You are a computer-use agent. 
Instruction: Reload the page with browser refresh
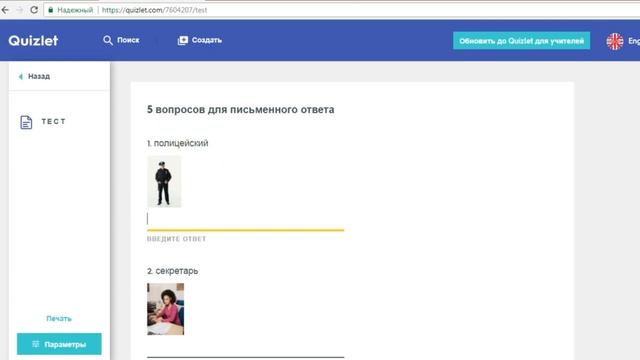(x=34, y=10)
